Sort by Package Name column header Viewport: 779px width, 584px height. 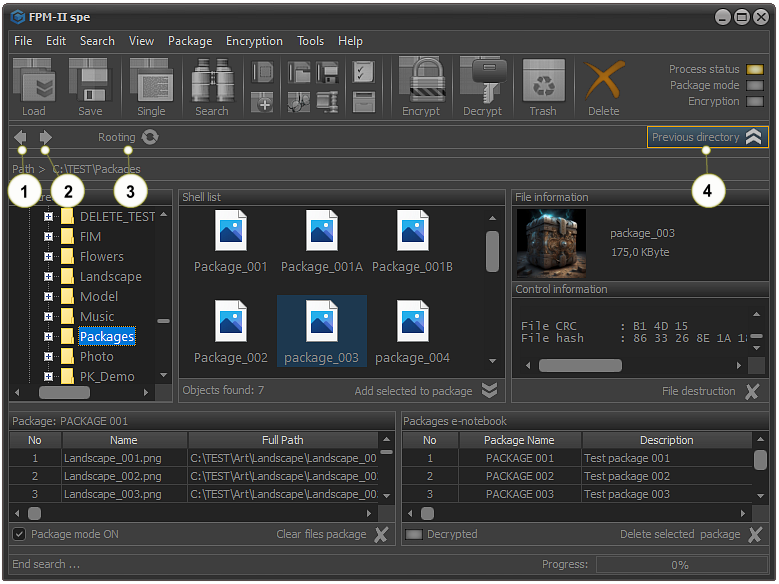[520, 440]
